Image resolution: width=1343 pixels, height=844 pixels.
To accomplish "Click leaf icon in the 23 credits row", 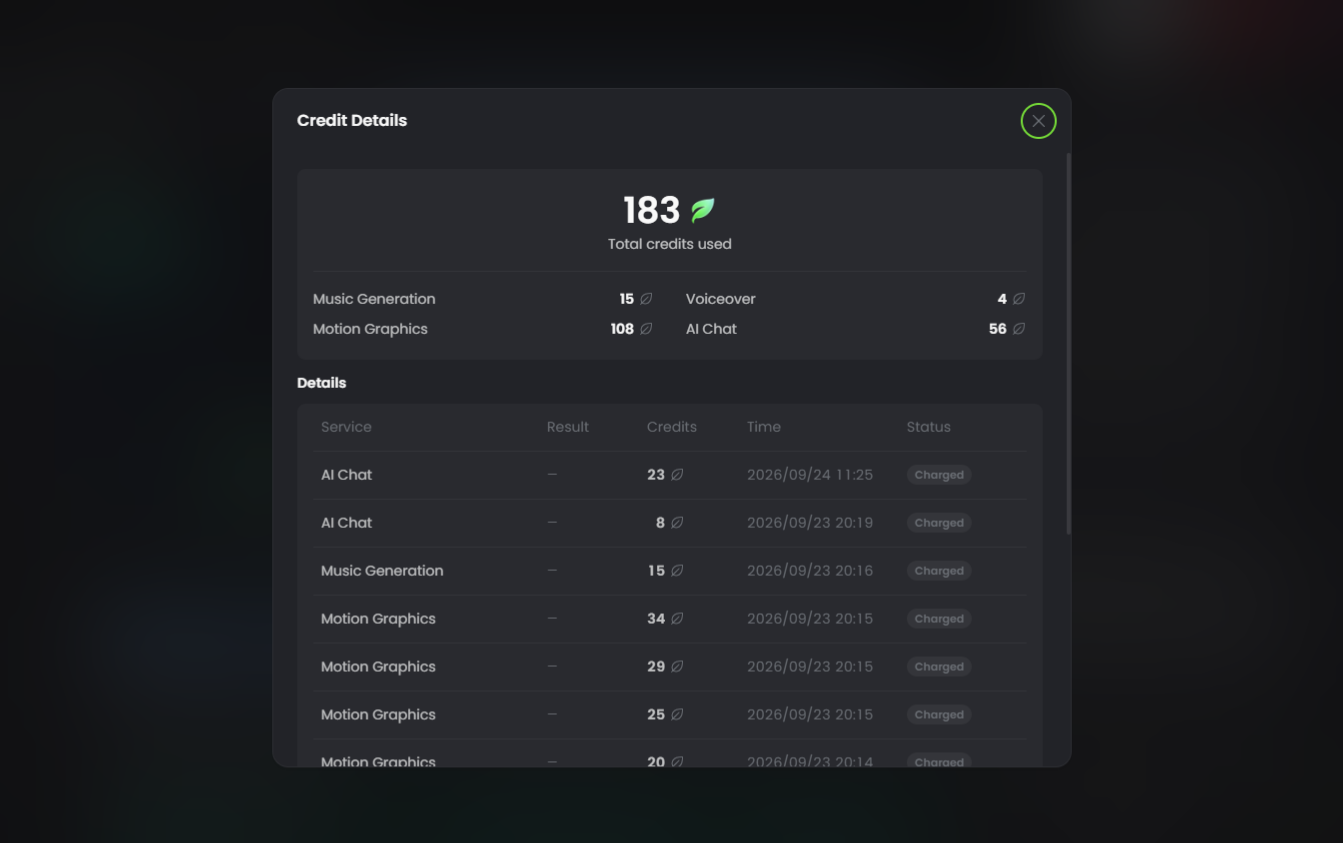I will pyautogui.click(x=677, y=475).
